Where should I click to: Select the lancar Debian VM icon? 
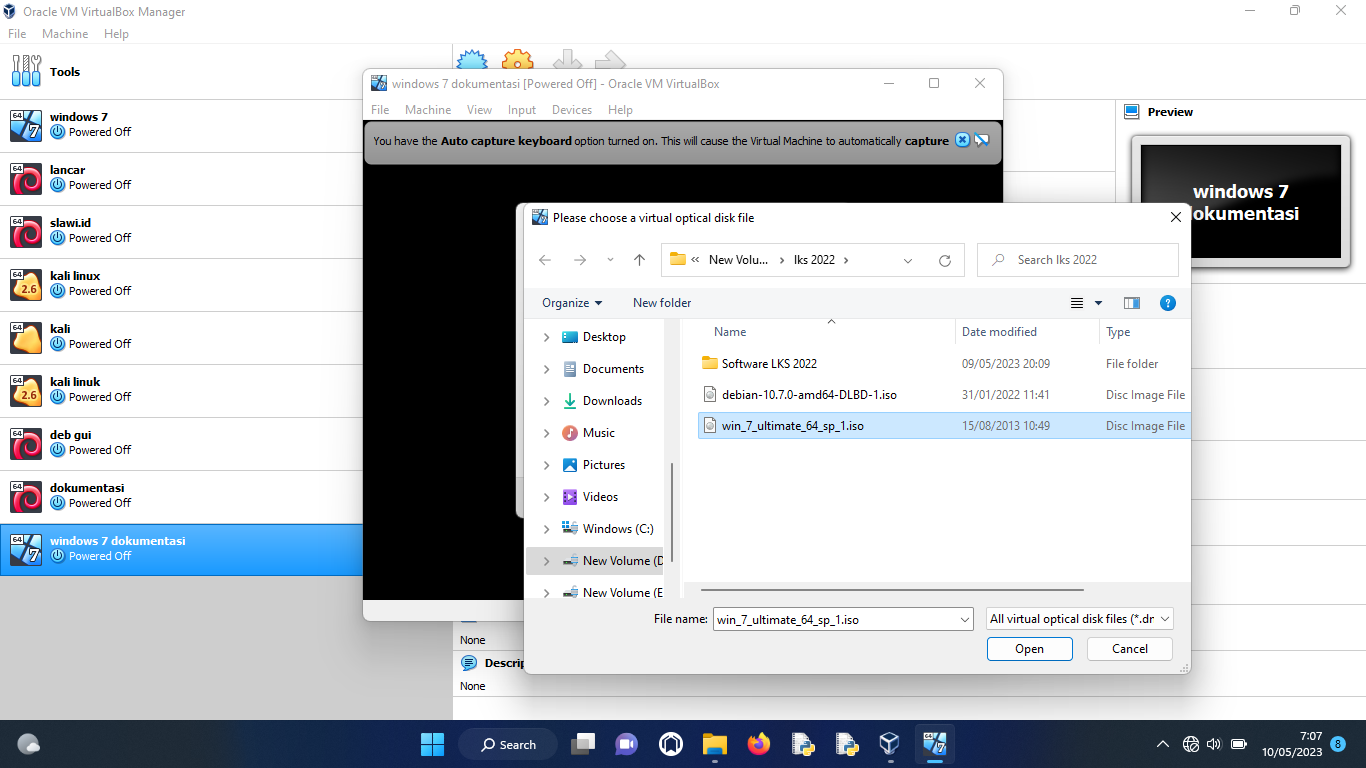26,178
